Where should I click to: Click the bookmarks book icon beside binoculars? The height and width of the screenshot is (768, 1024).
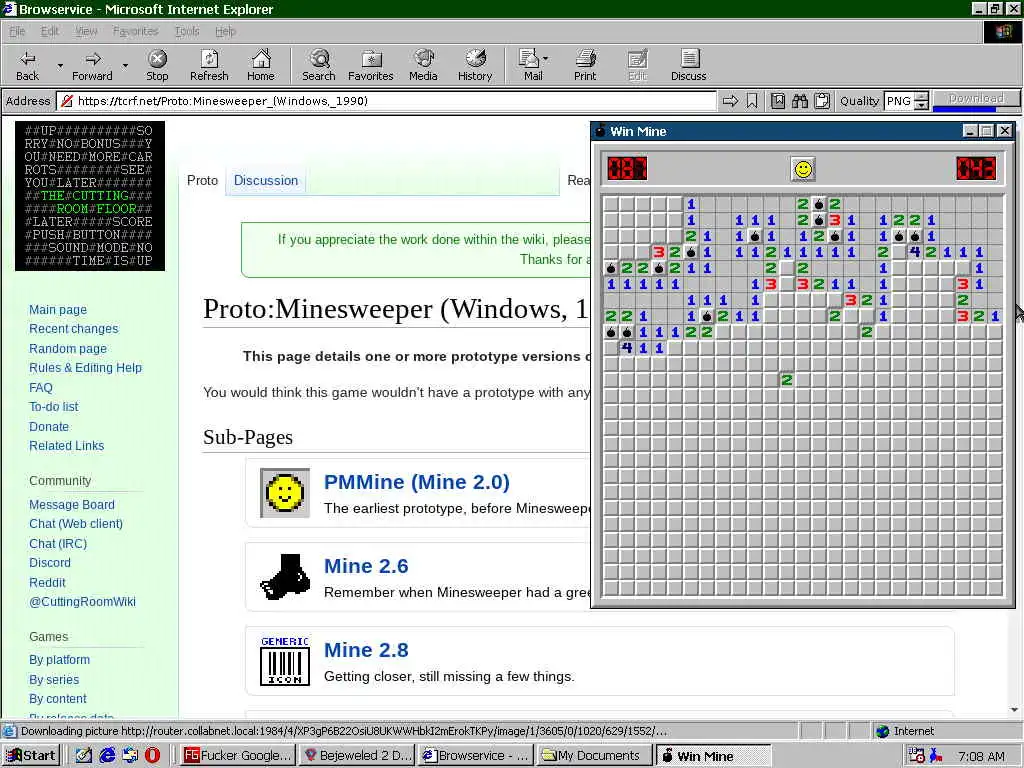coord(778,101)
